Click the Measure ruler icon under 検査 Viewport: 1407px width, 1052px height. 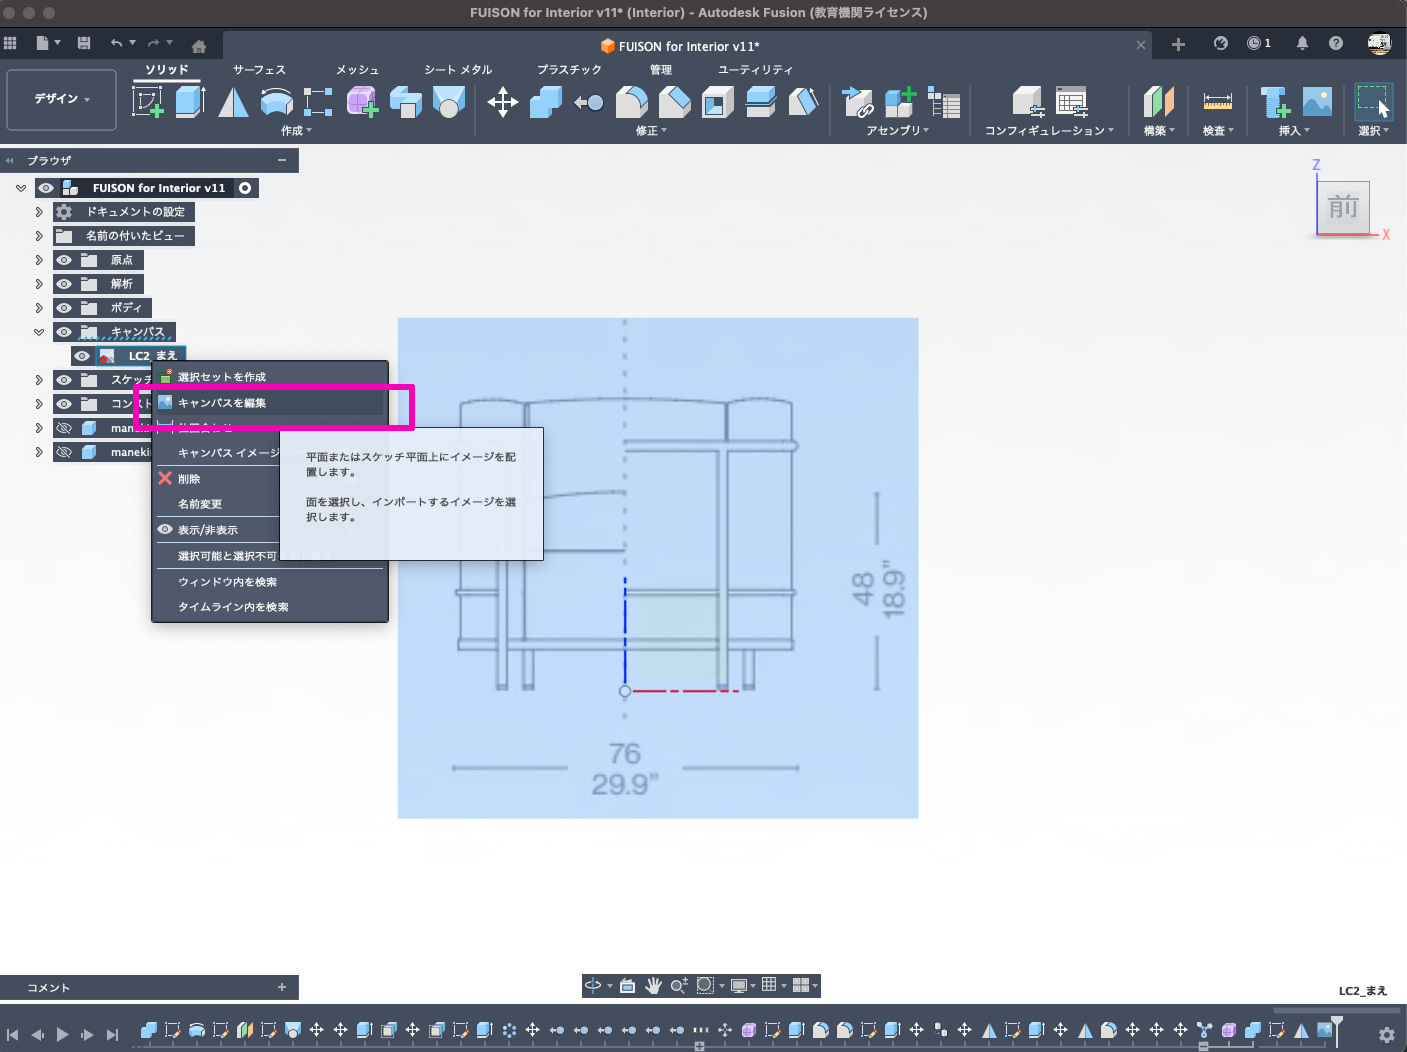click(1217, 101)
